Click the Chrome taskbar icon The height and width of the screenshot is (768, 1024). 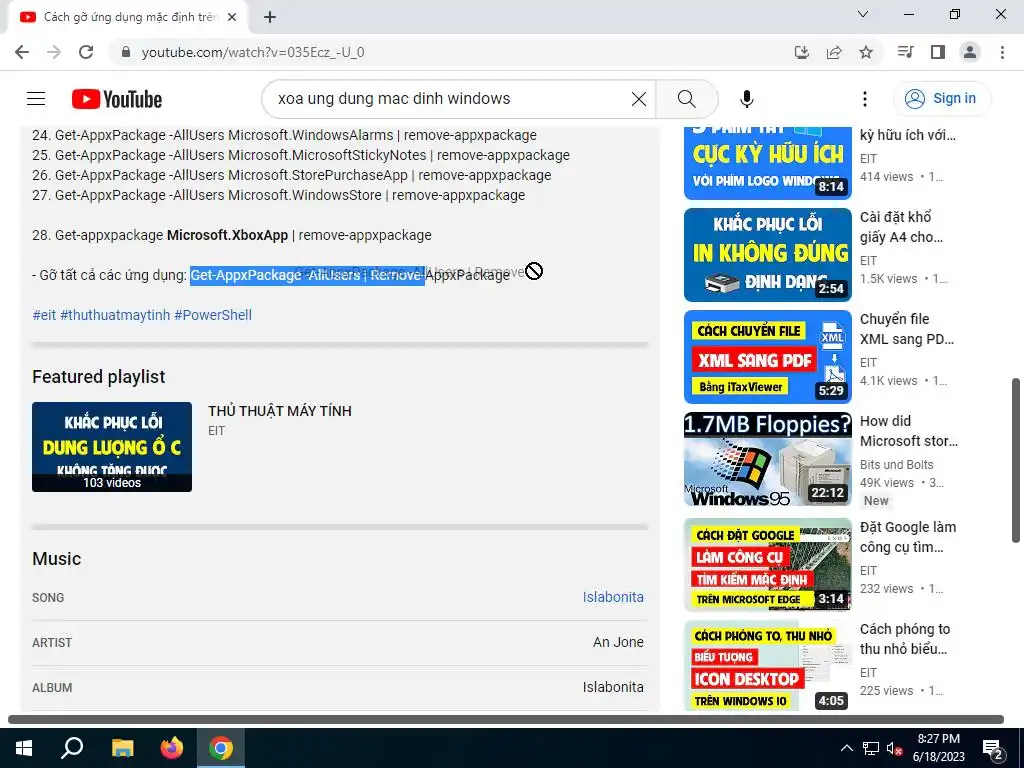[221, 748]
